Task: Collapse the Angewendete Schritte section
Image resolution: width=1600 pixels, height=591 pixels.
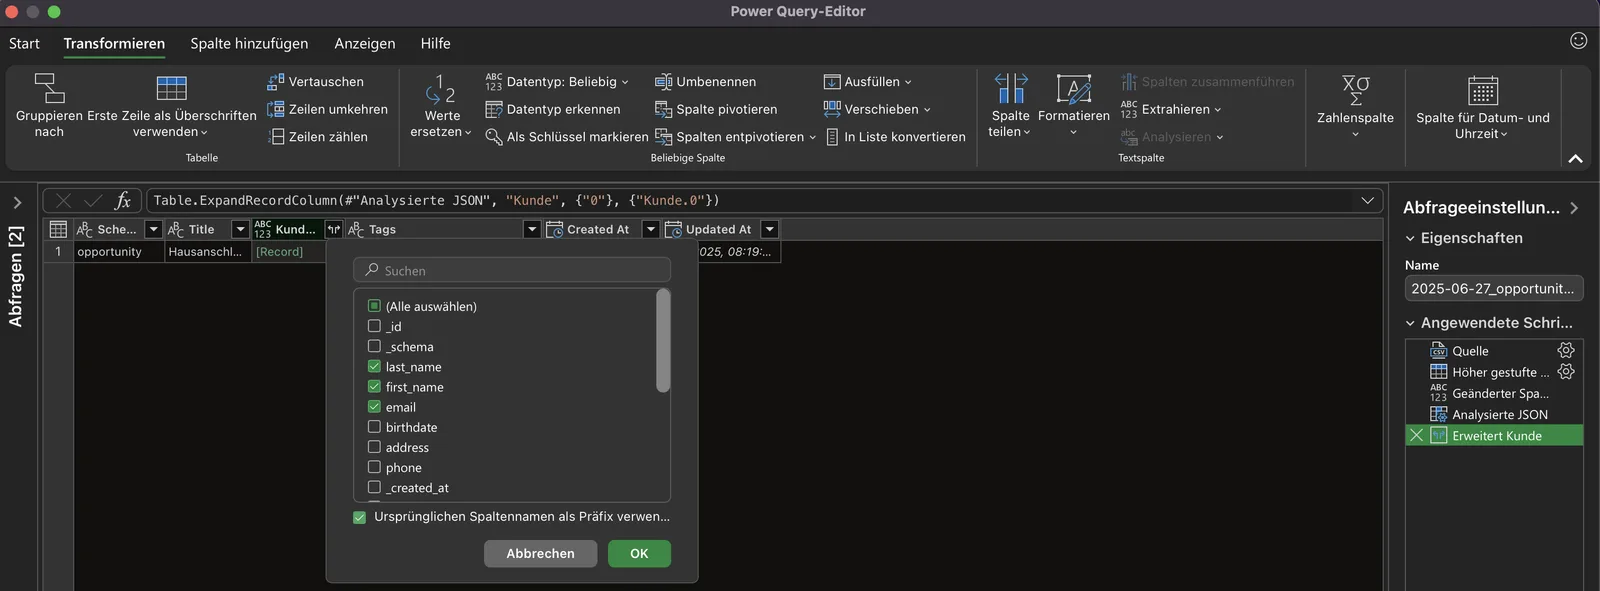Action: pos(1410,323)
